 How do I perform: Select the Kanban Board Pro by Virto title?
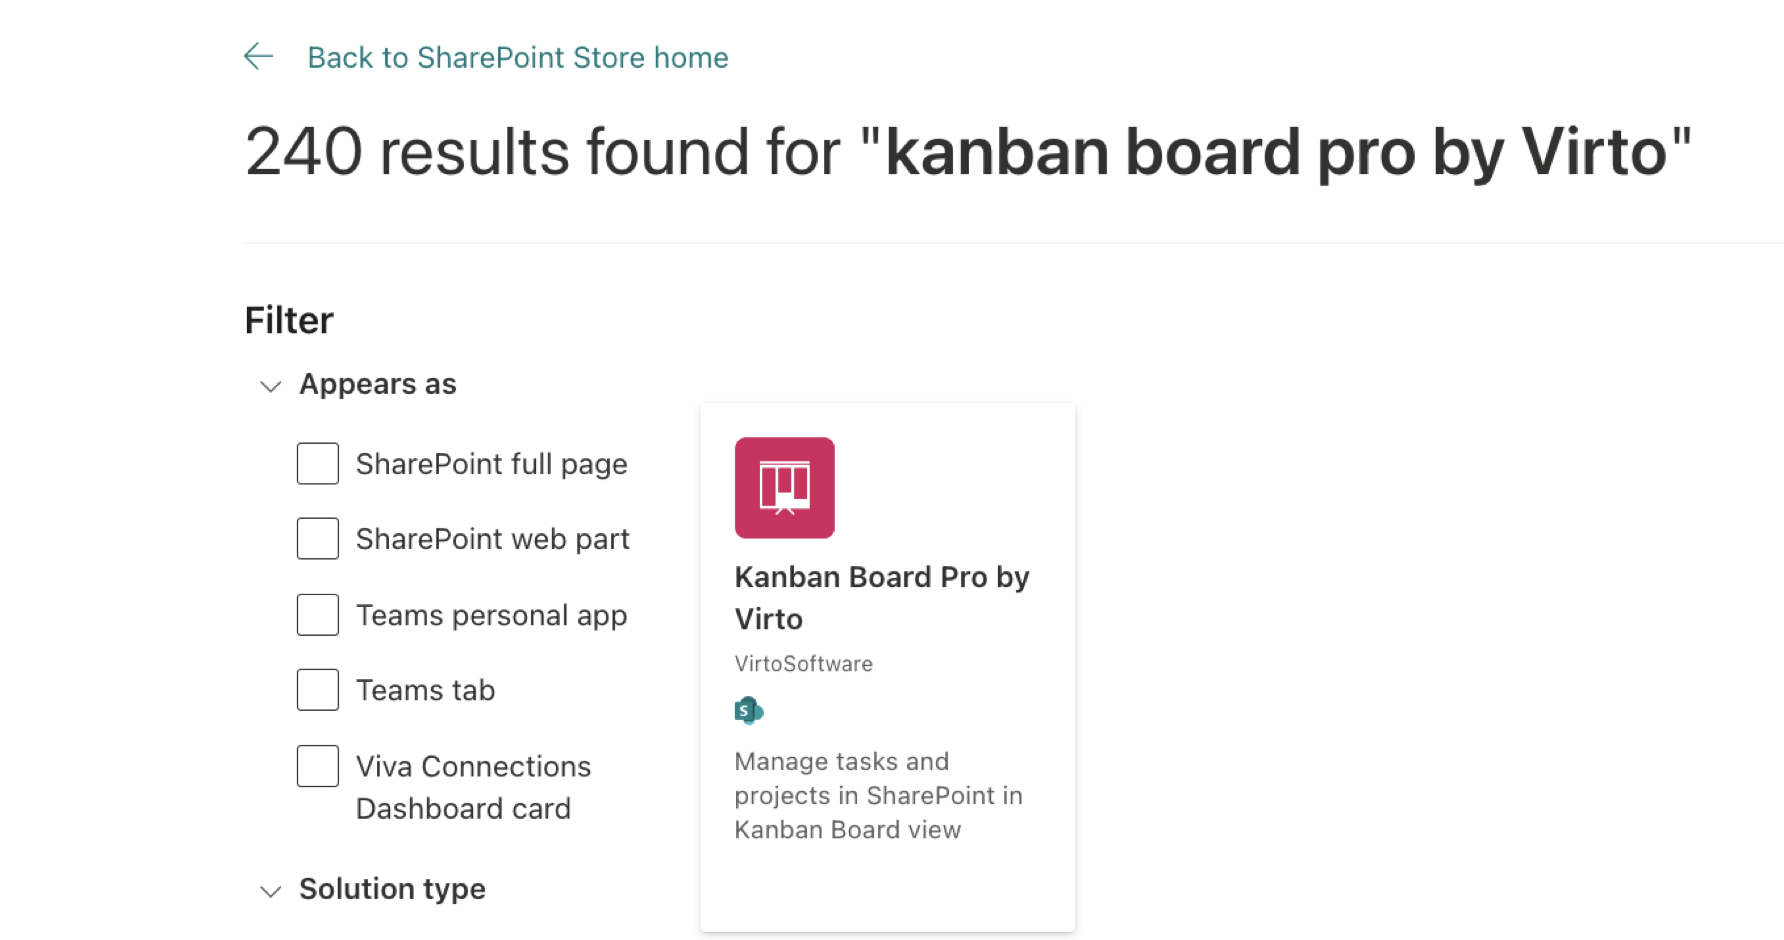pos(881,597)
